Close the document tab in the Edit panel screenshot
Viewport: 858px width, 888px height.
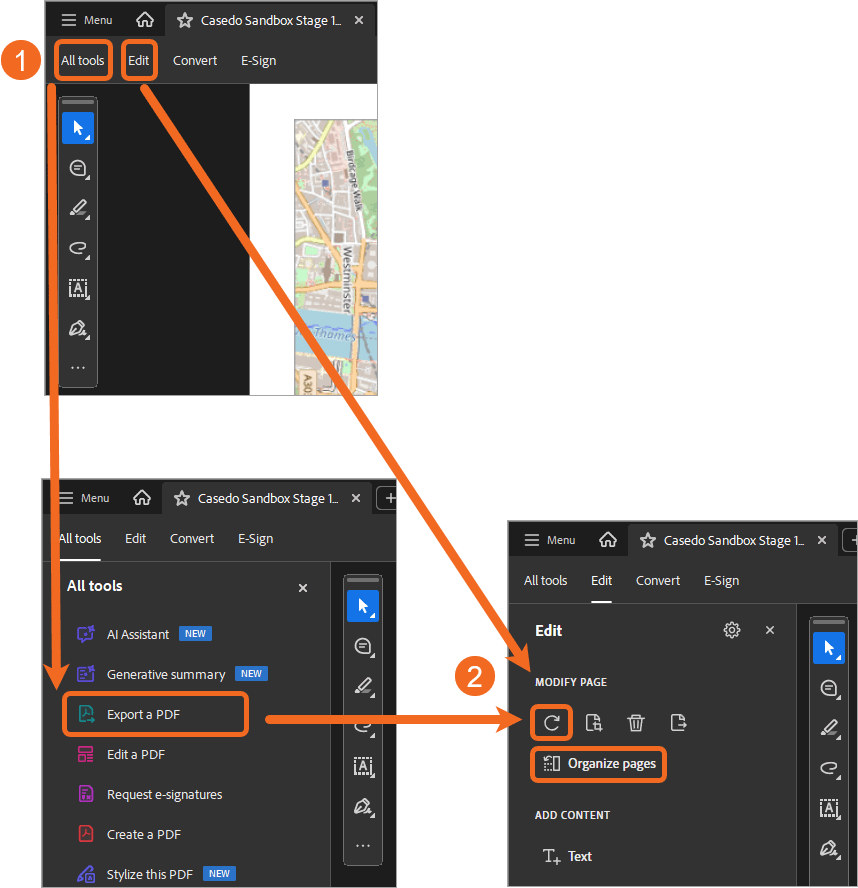click(x=822, y=540)
